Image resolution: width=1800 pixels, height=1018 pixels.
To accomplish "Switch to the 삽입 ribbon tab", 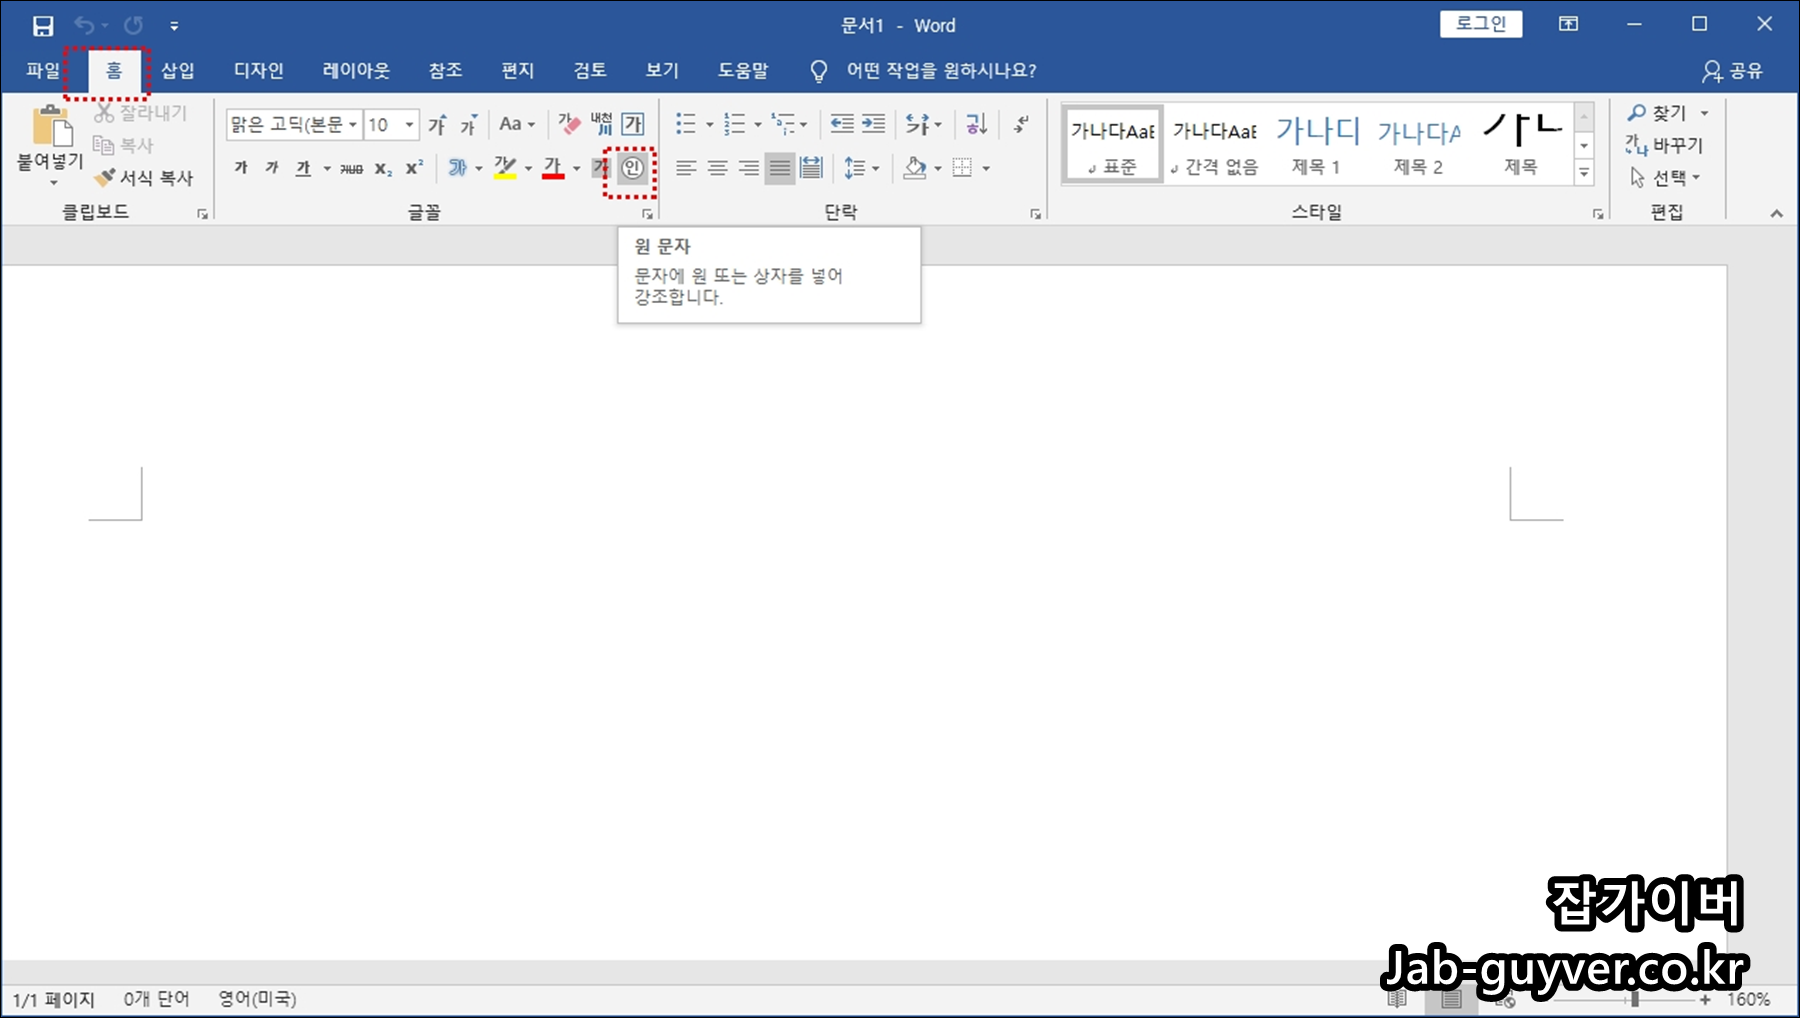I will coord(176,70).
